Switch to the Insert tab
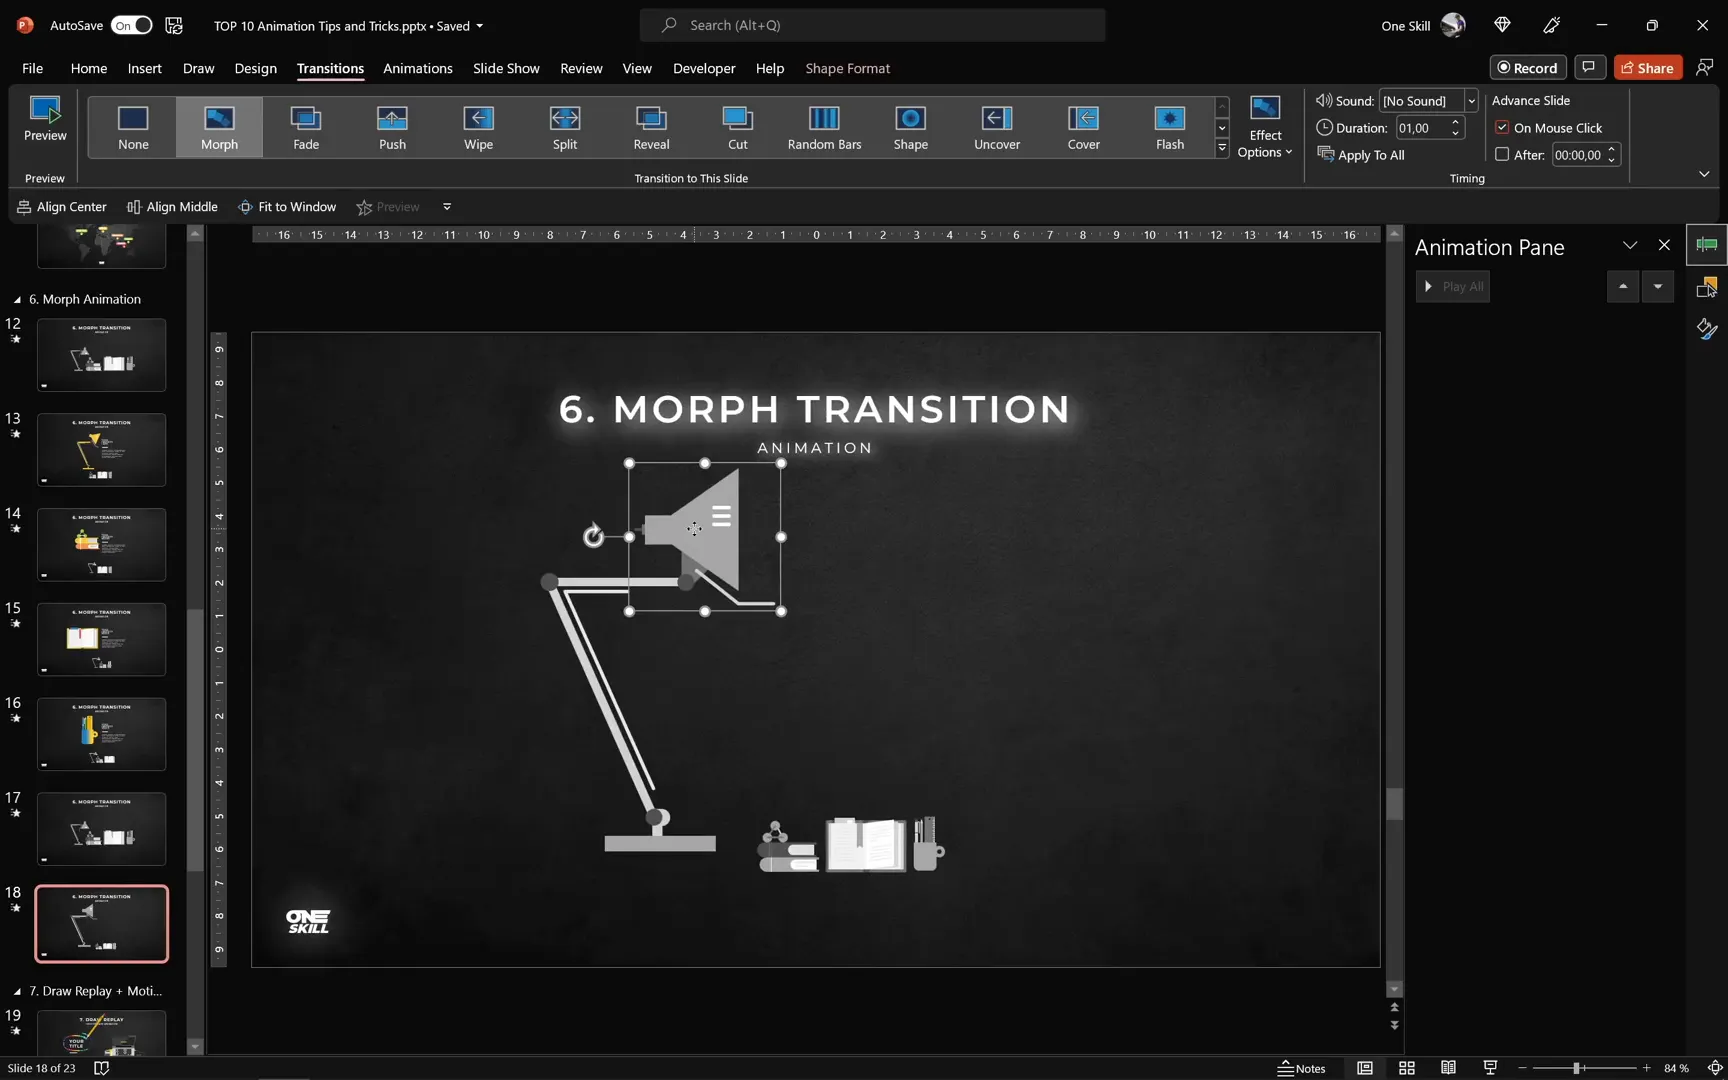The width and height of the screenshot is (1728, 1080). (x=144, y=68)
